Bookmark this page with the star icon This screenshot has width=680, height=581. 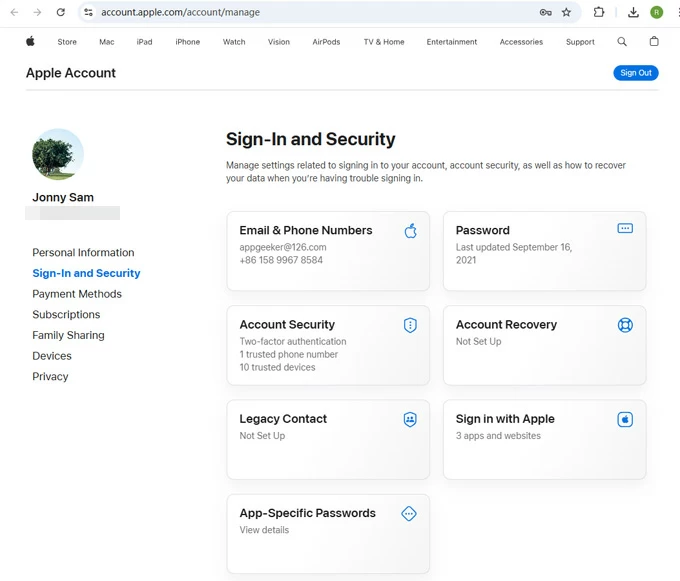pyautogui.click(x=566, y=13)
